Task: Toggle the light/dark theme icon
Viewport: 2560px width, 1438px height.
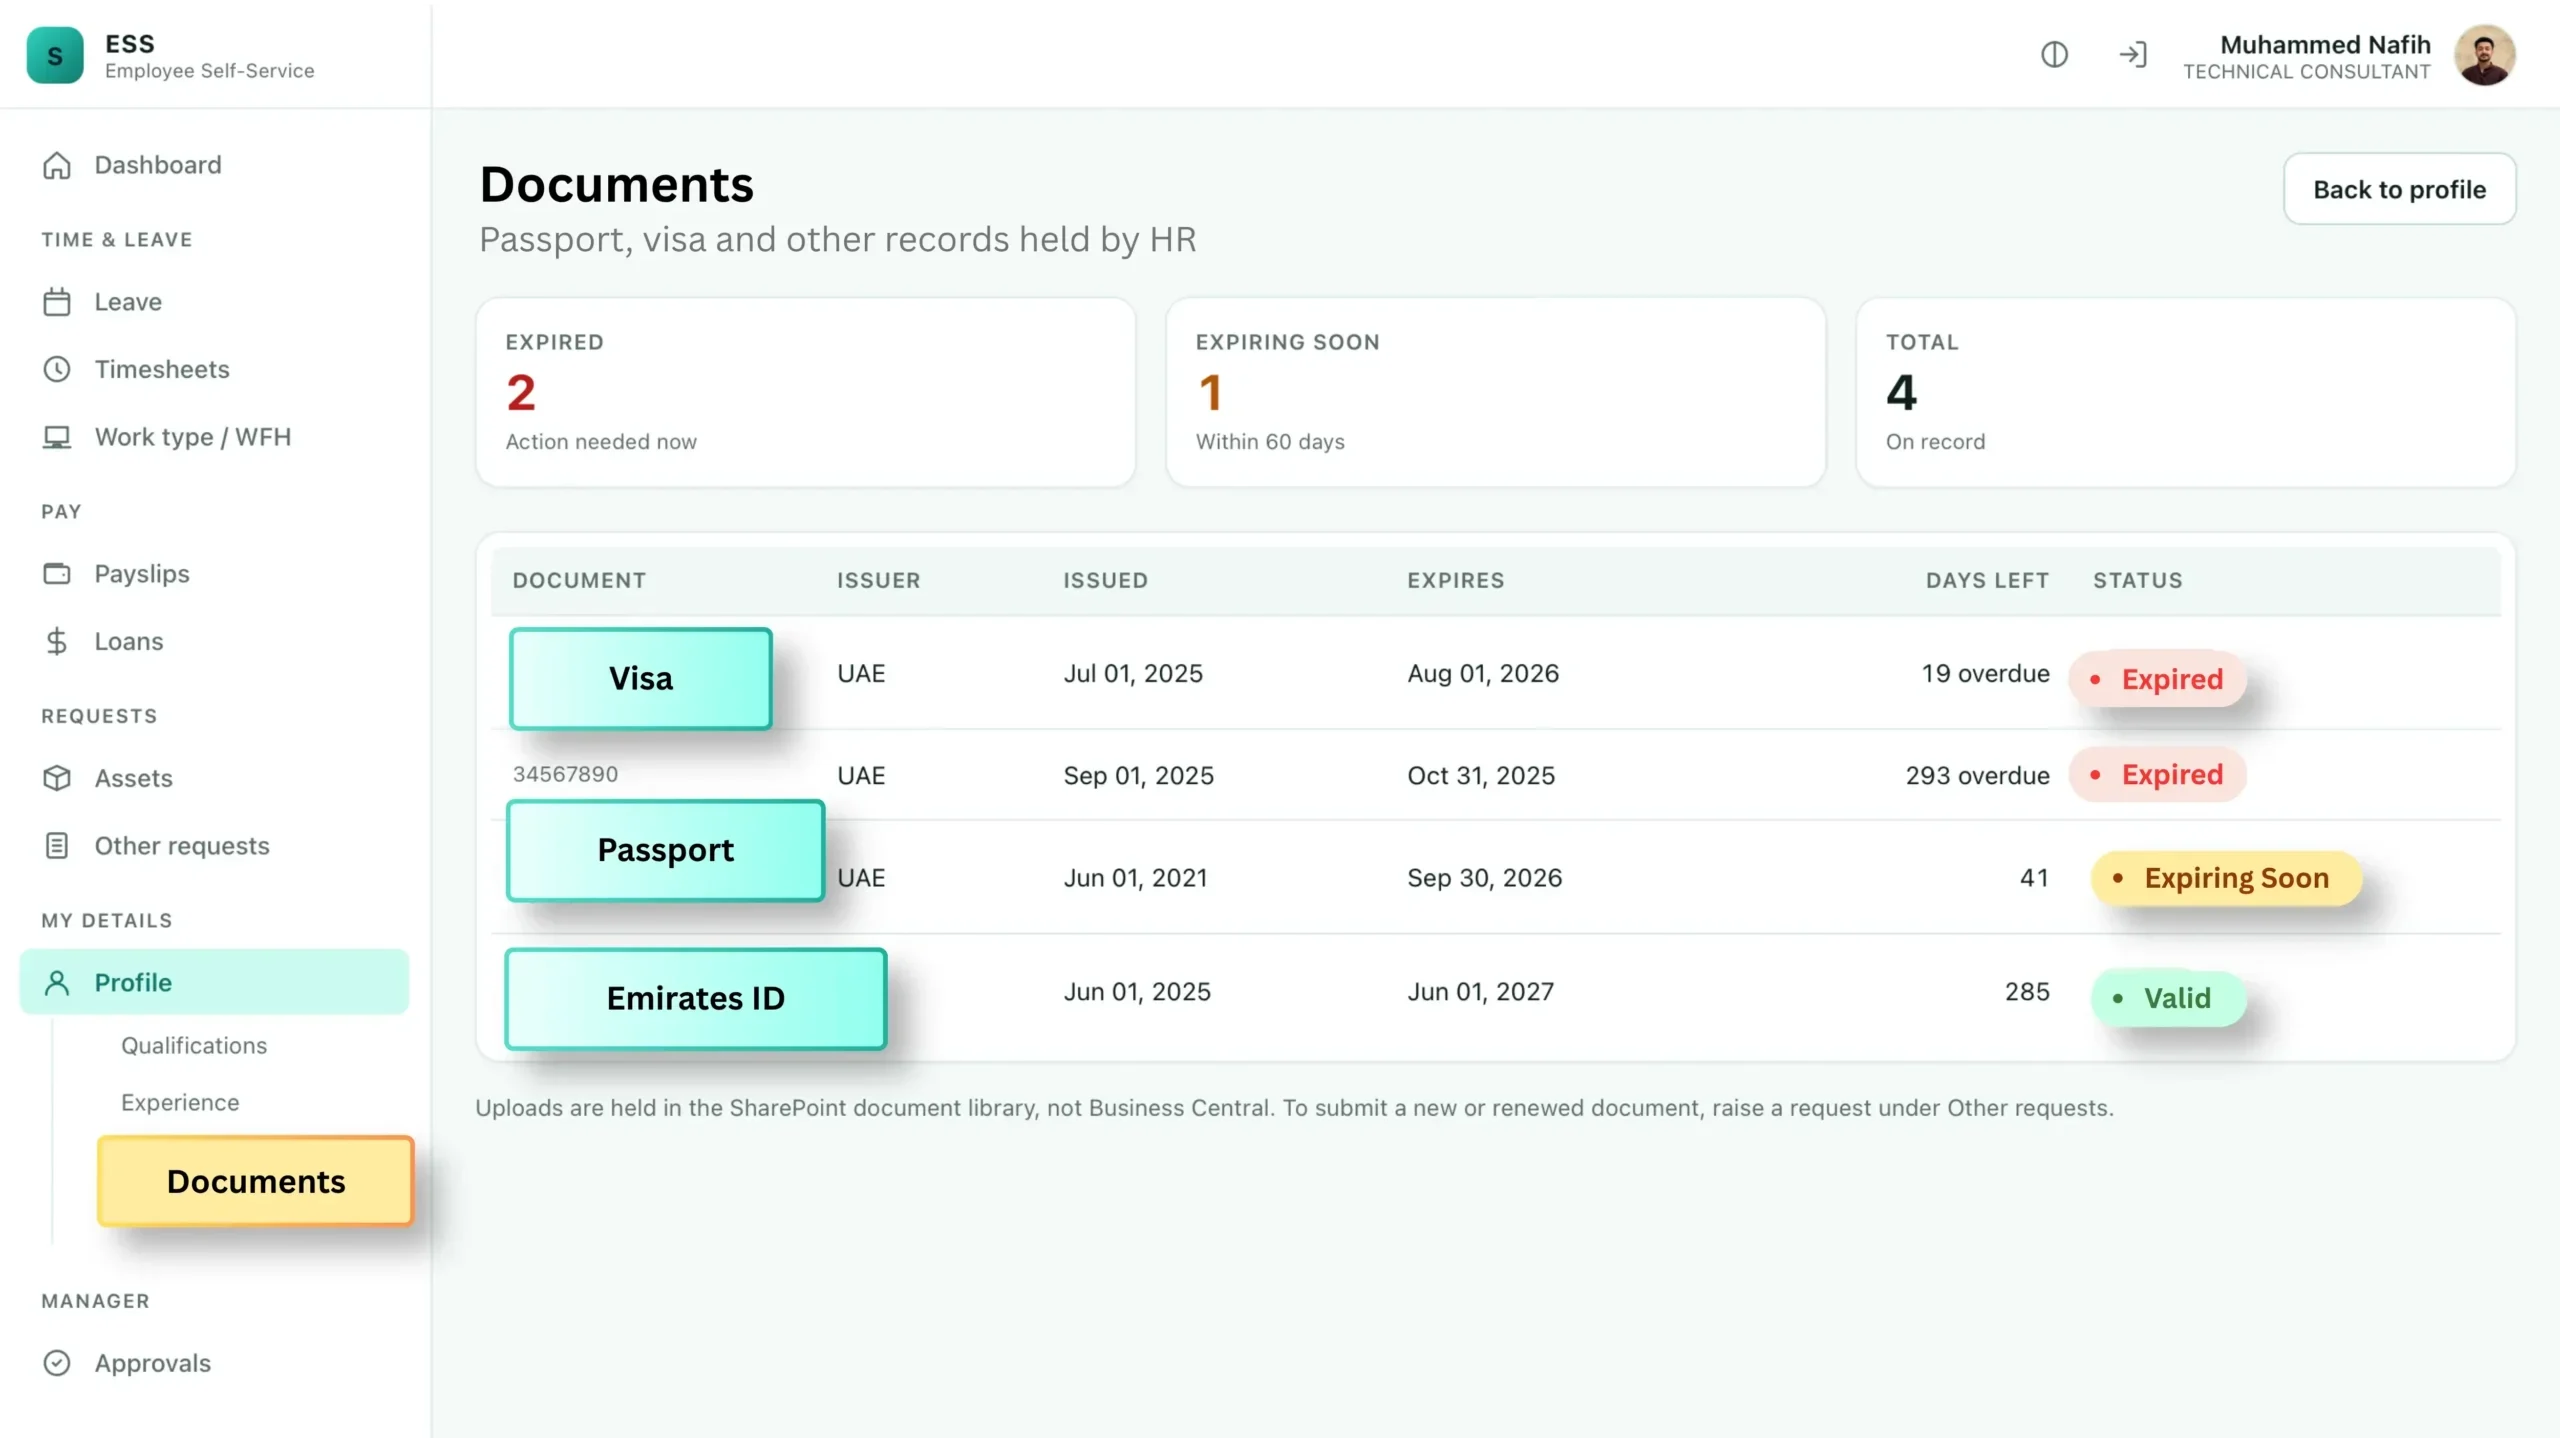Action: click(2054, 54)
